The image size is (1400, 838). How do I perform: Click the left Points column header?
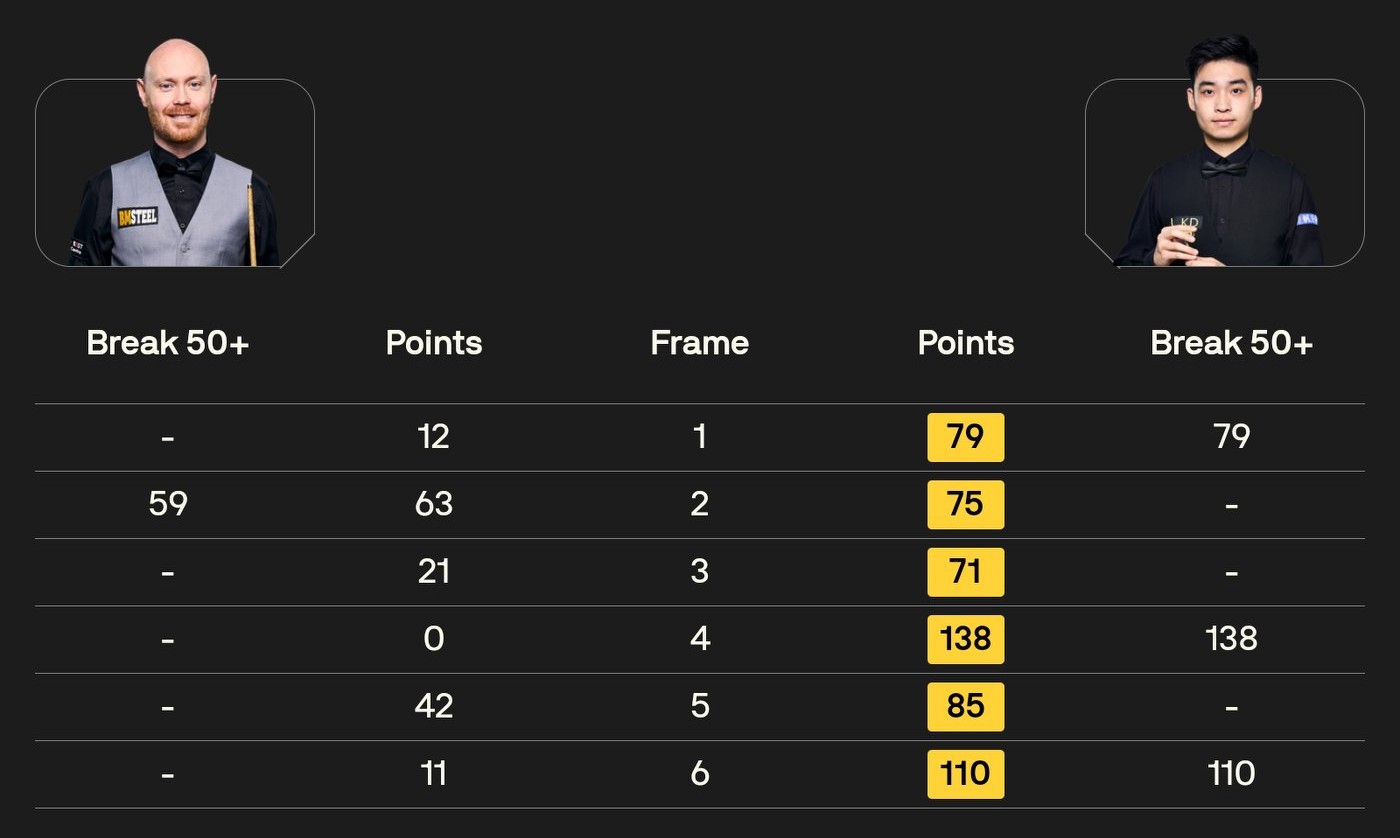pos(434,343)
